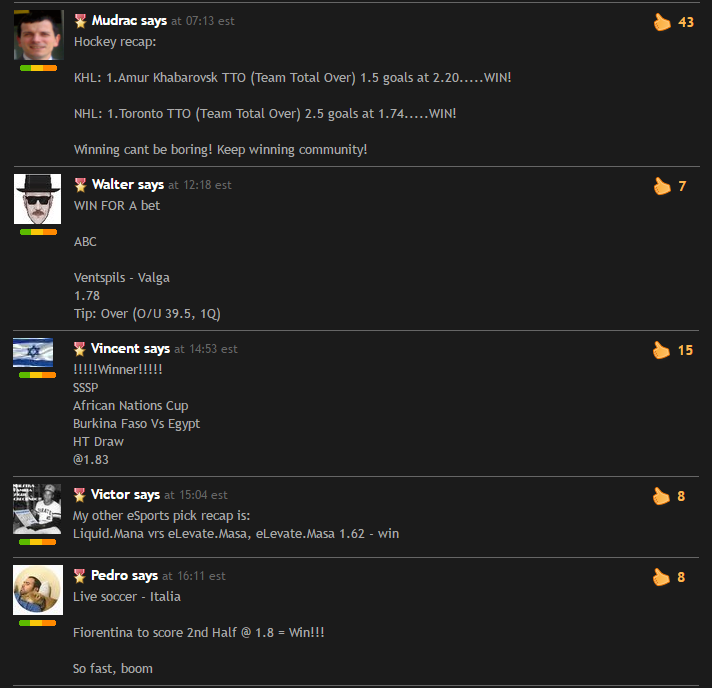Click the rating bar under Pedro's avatar
712x688 pixels.
38,623
